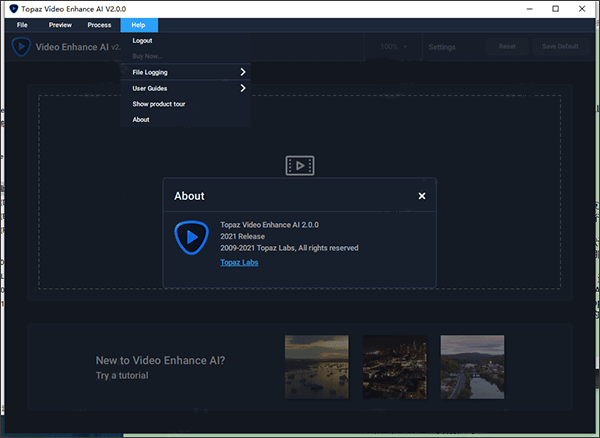
Task: Minimize the Topaz window
Action: pos(530,9)
